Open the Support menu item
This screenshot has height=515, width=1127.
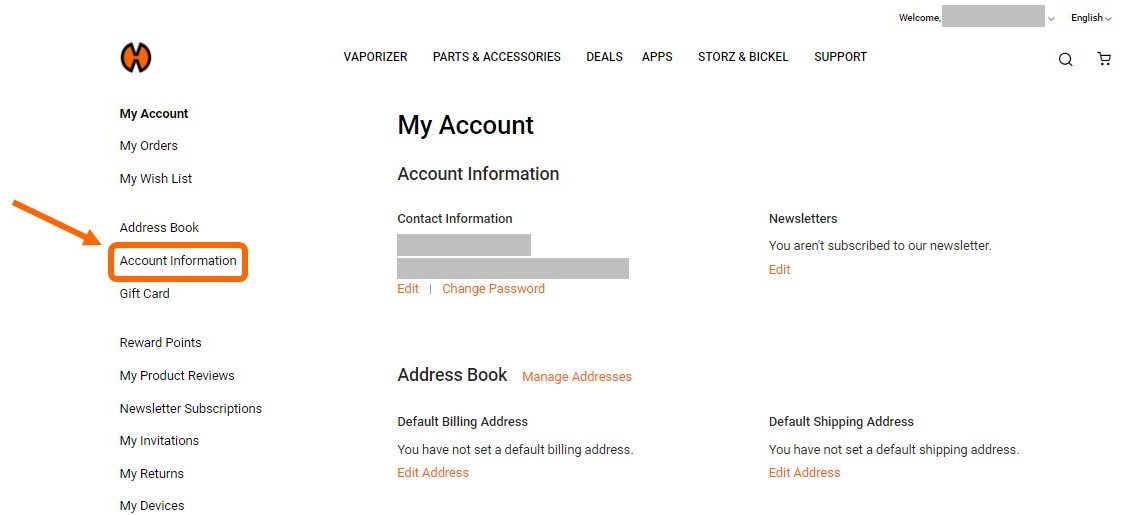click(x=840, y=57)
